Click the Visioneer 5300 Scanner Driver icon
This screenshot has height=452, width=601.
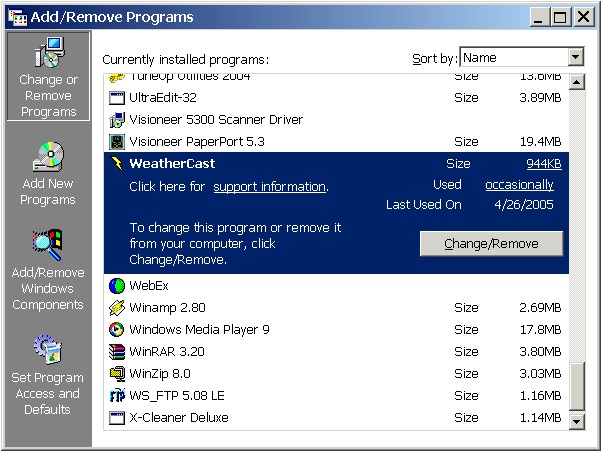click(117, 120)
